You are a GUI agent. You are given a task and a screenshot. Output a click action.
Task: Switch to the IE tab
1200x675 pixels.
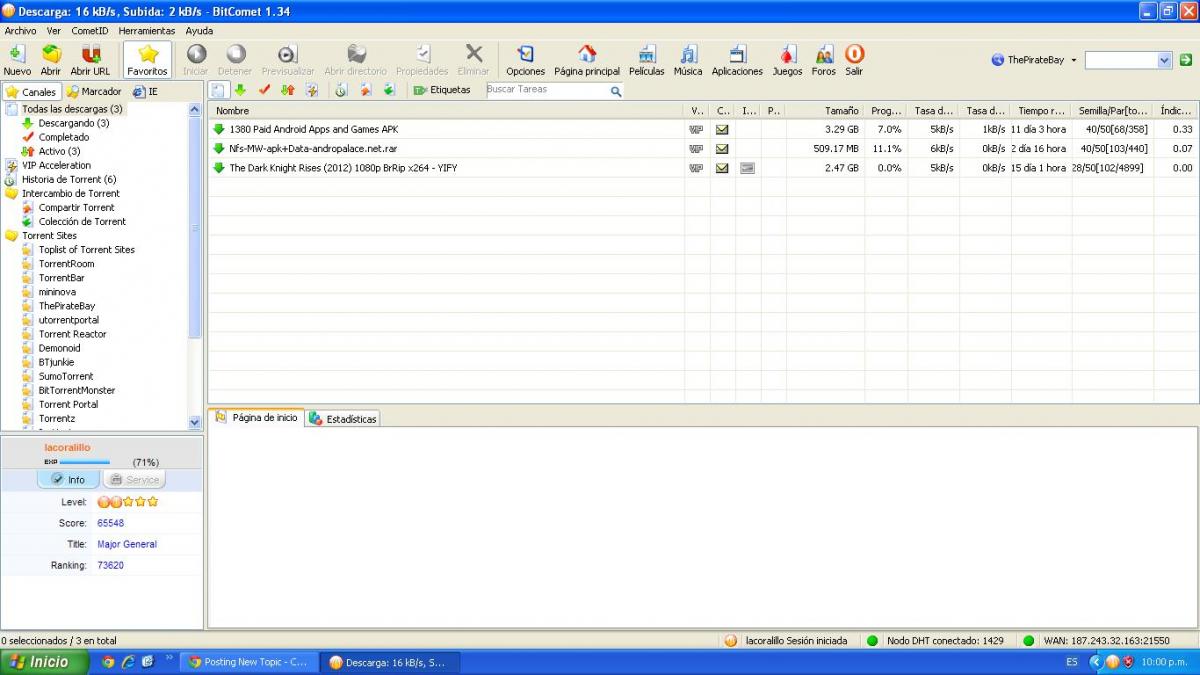pyautogui.click(x=145, y=92)
